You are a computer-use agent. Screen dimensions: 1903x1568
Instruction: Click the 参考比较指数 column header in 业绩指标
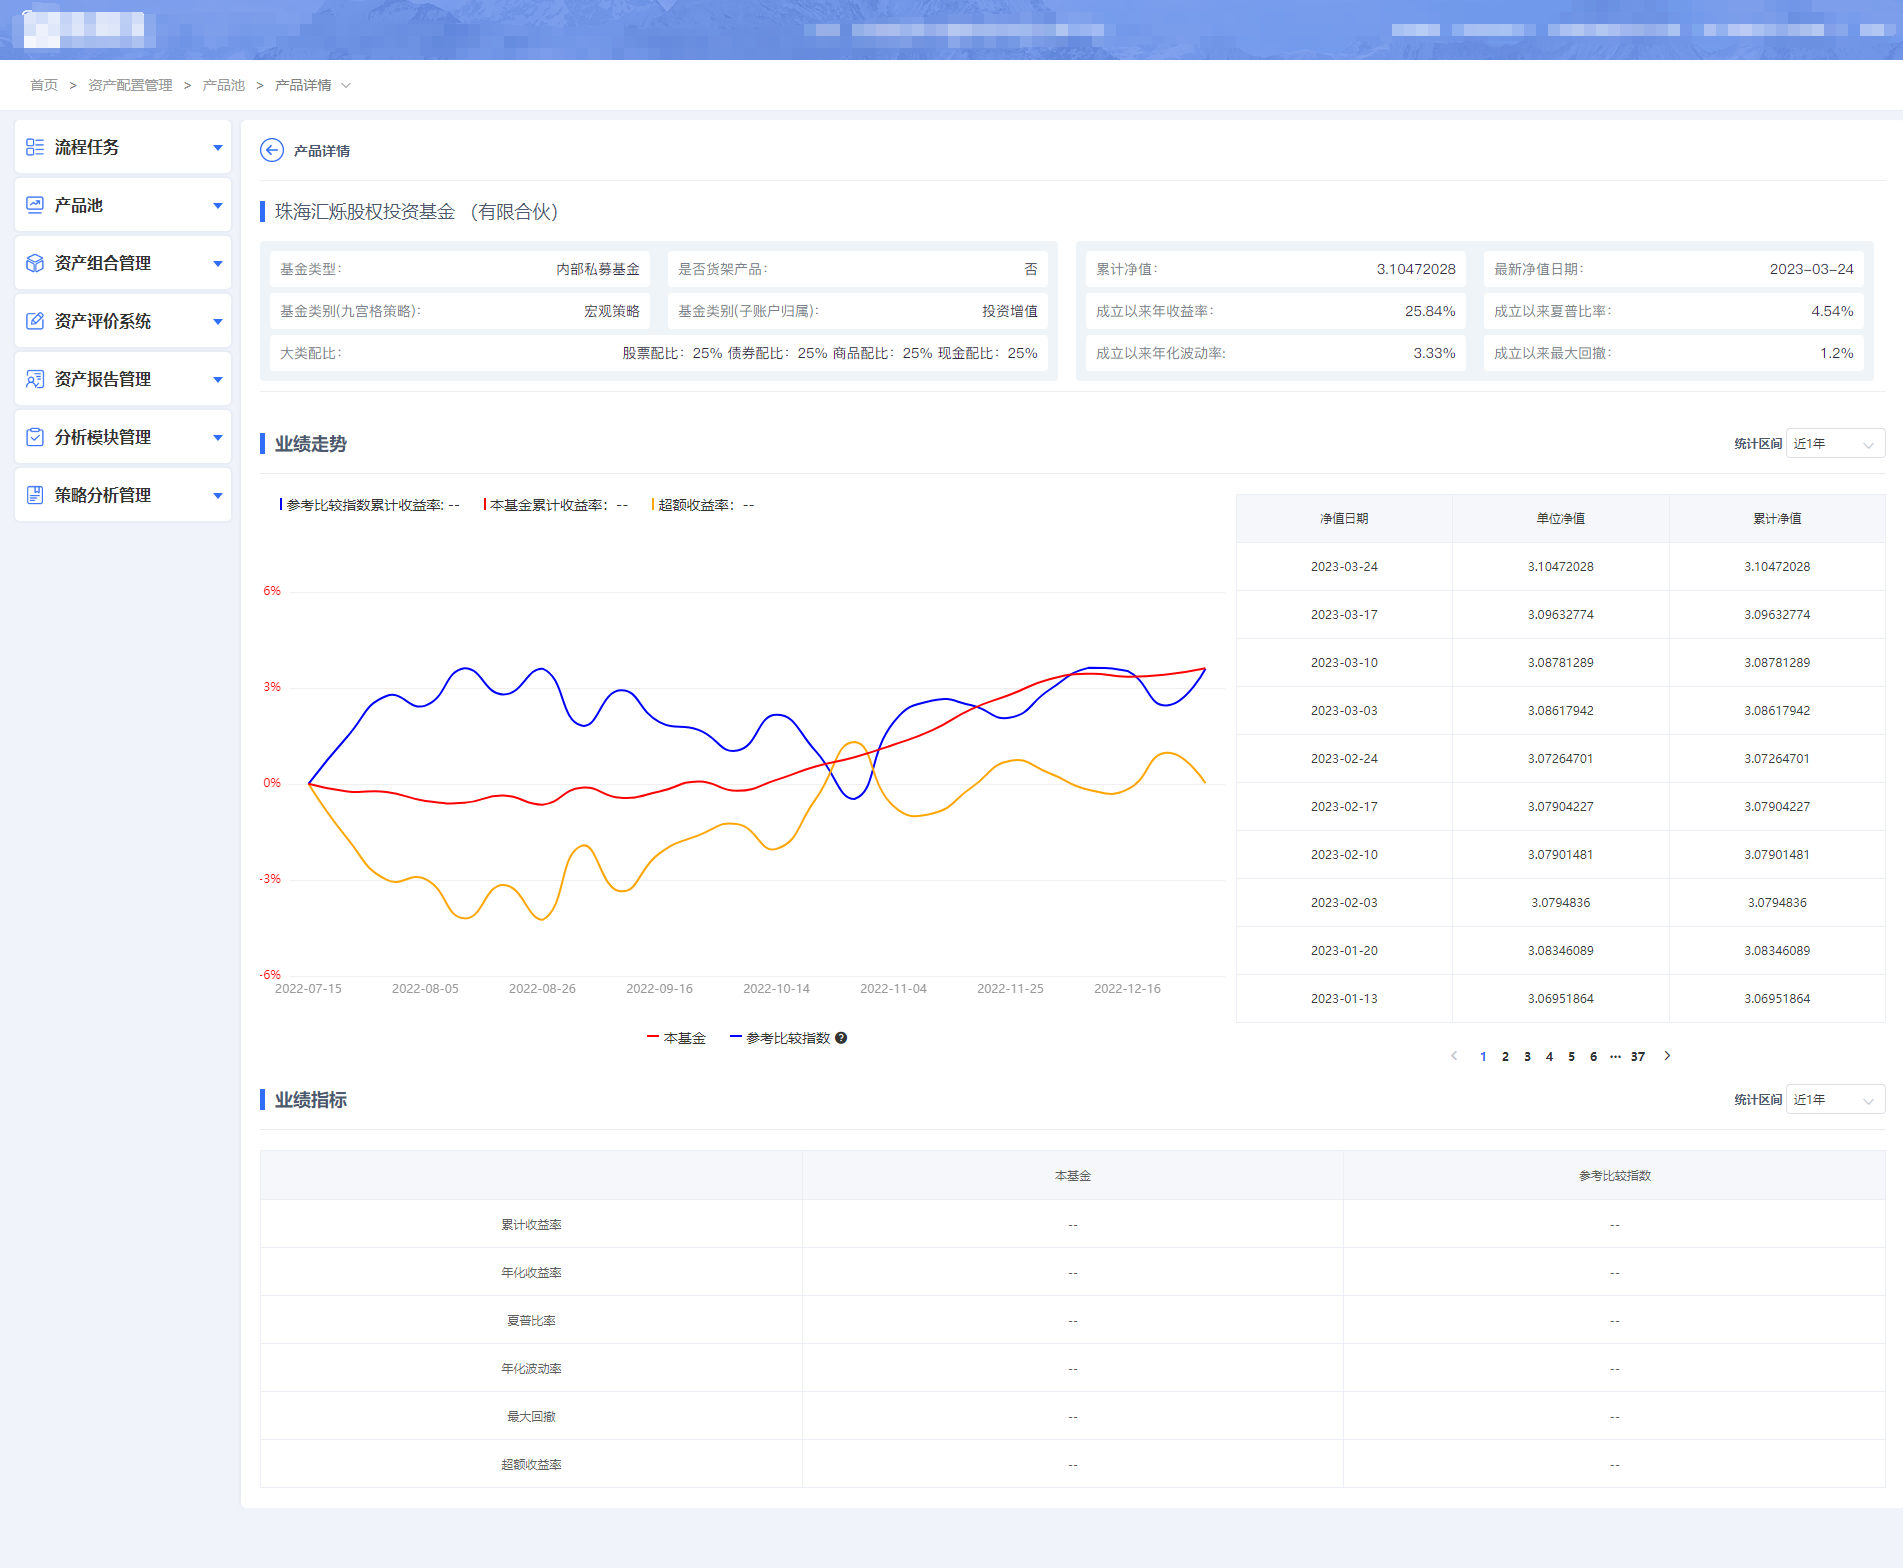1615,1176
